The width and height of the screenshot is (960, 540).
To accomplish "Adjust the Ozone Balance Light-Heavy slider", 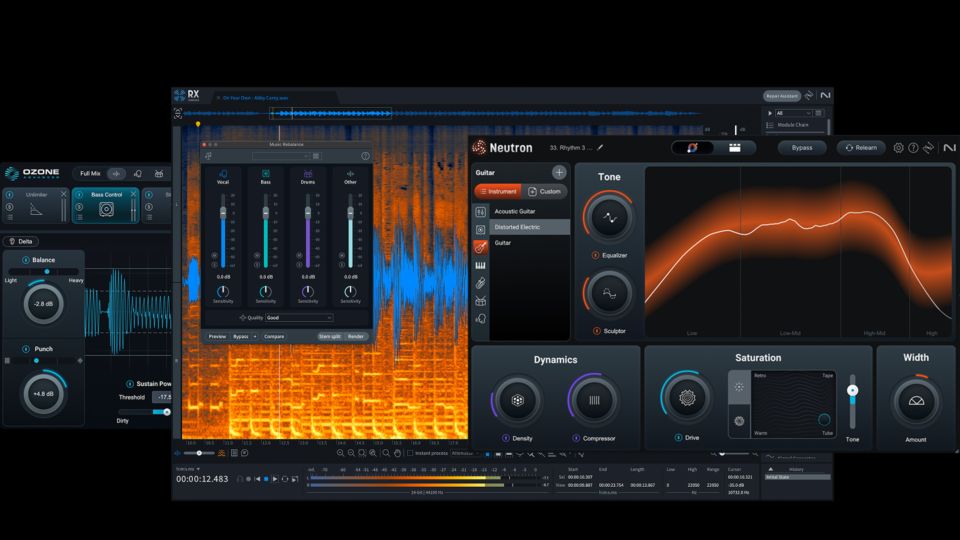I will 43,271.
